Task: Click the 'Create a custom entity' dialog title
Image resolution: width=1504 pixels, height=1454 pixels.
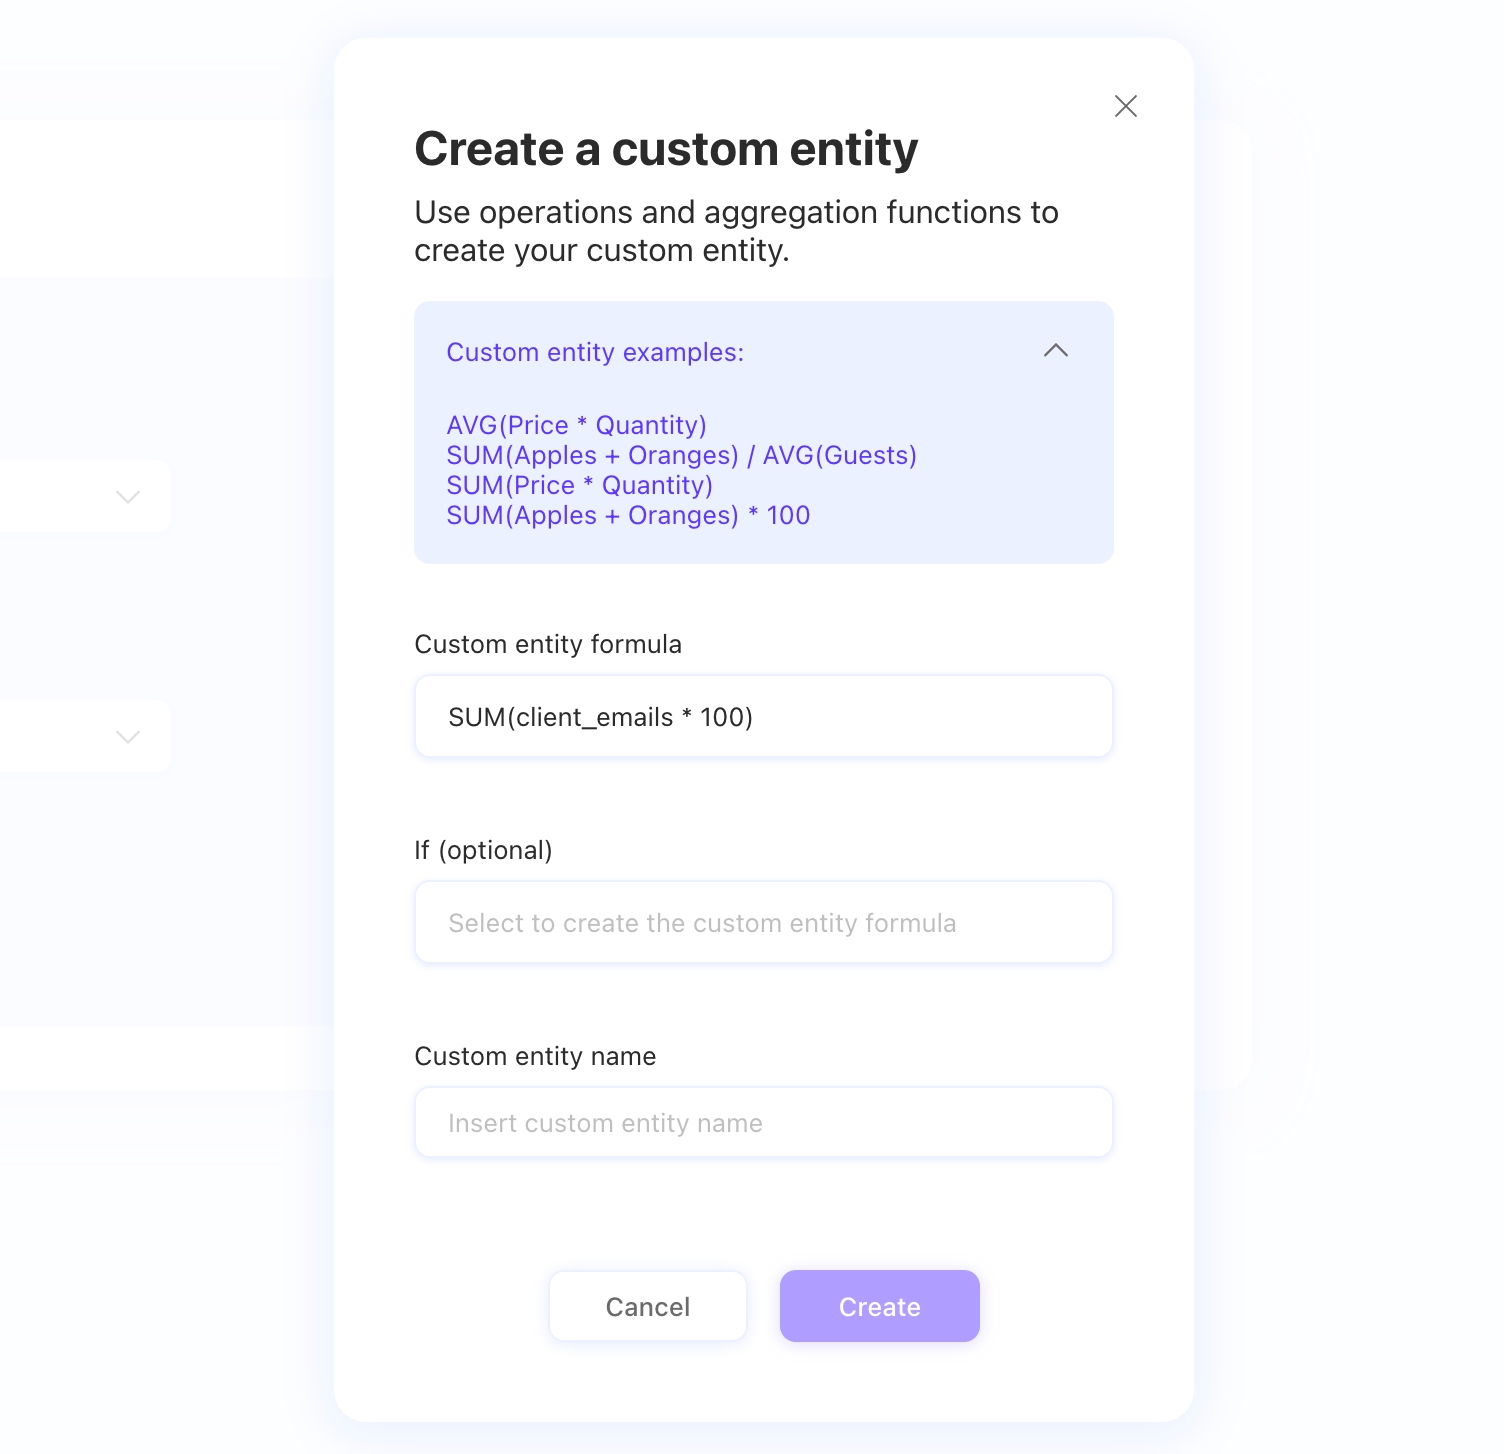Action: click(x=666, y=150)
